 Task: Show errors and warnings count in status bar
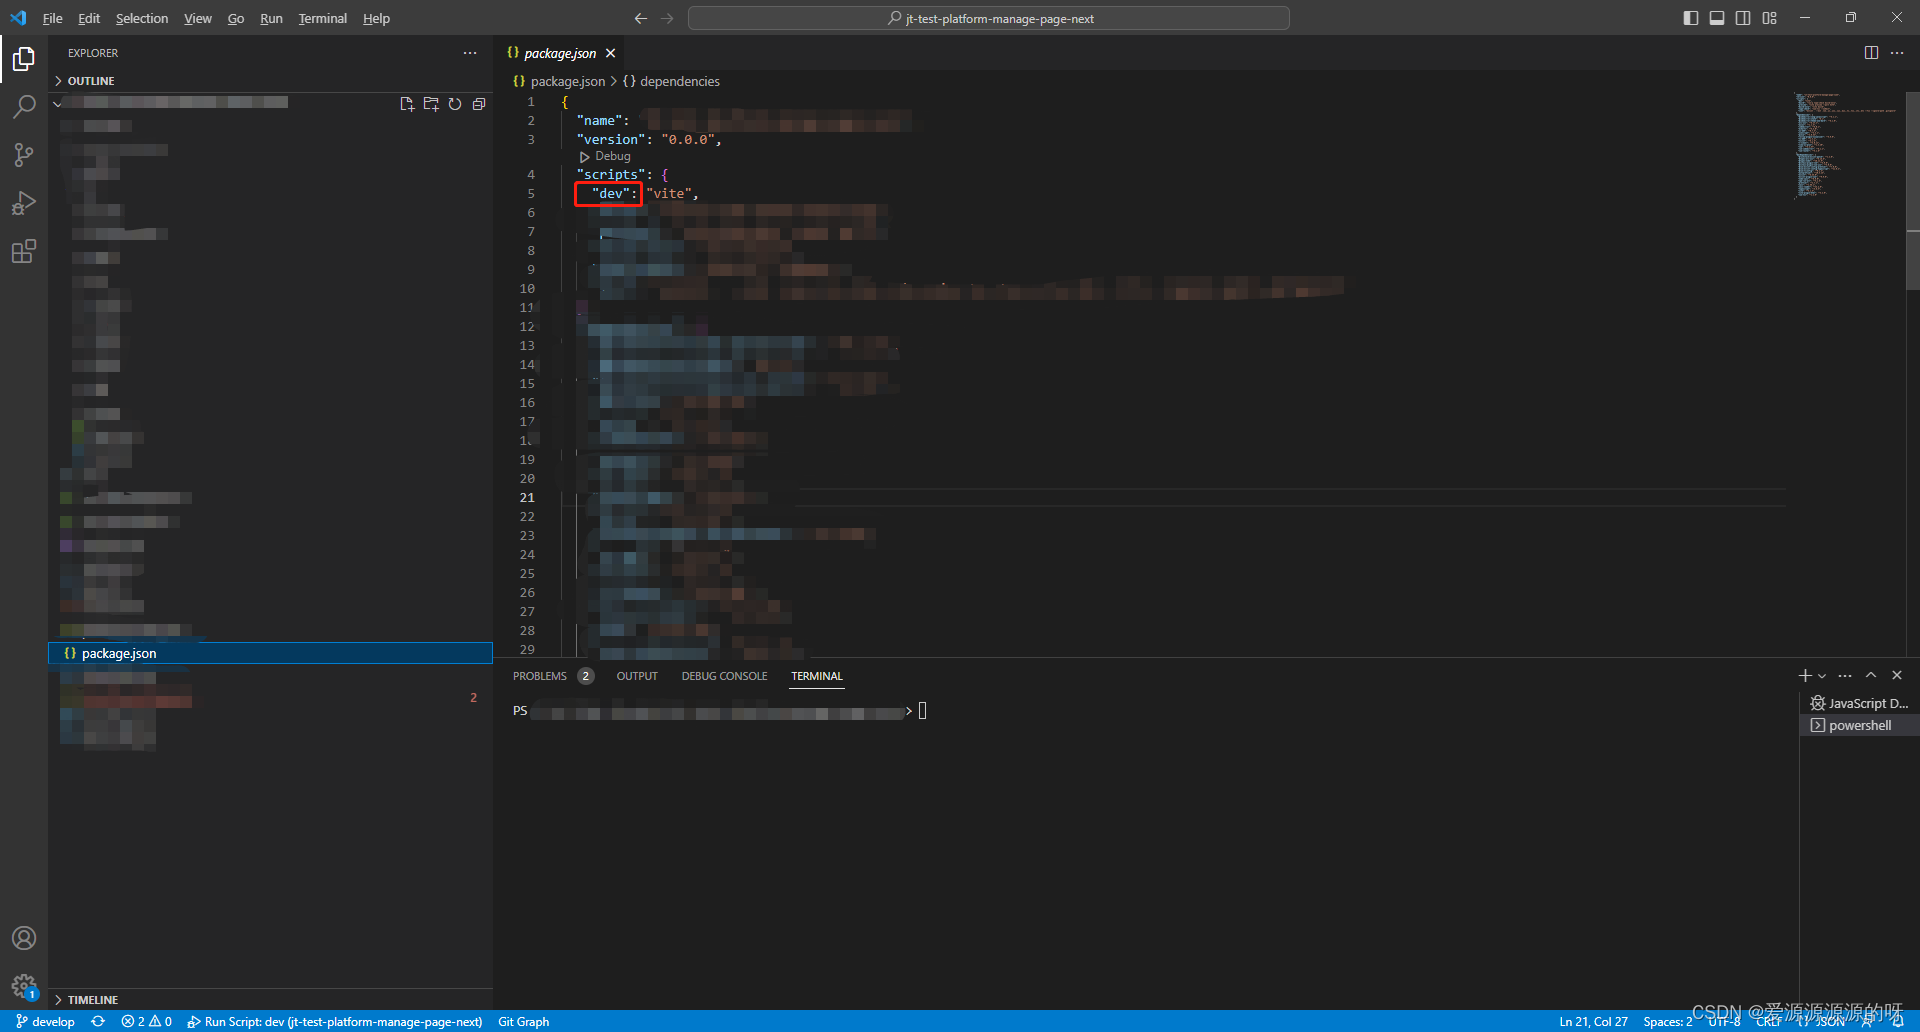[x=146, y=1021]
